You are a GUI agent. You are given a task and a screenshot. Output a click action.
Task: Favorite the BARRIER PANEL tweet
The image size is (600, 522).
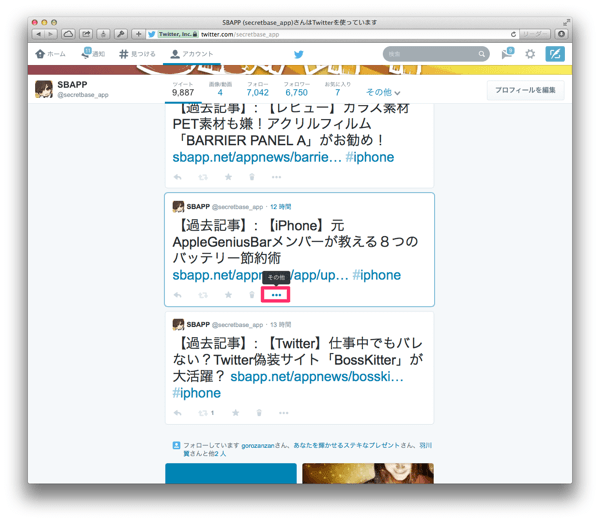[x=228, y=177]
